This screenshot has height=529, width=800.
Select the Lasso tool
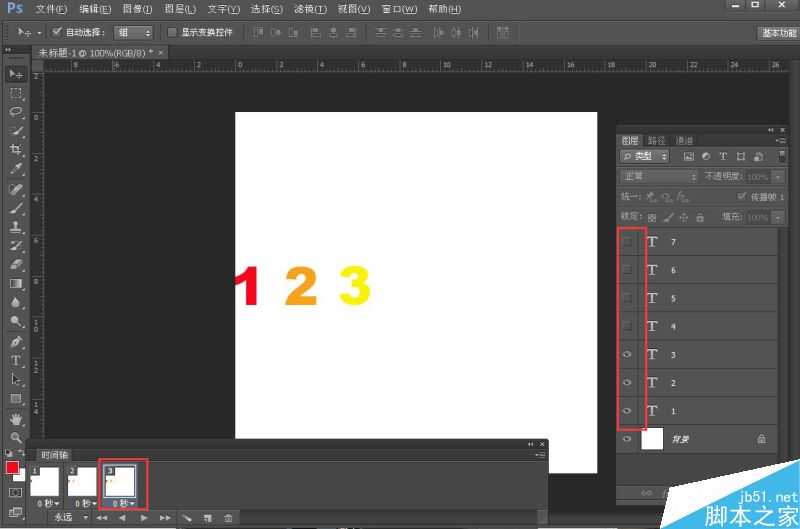coord(16,112)
